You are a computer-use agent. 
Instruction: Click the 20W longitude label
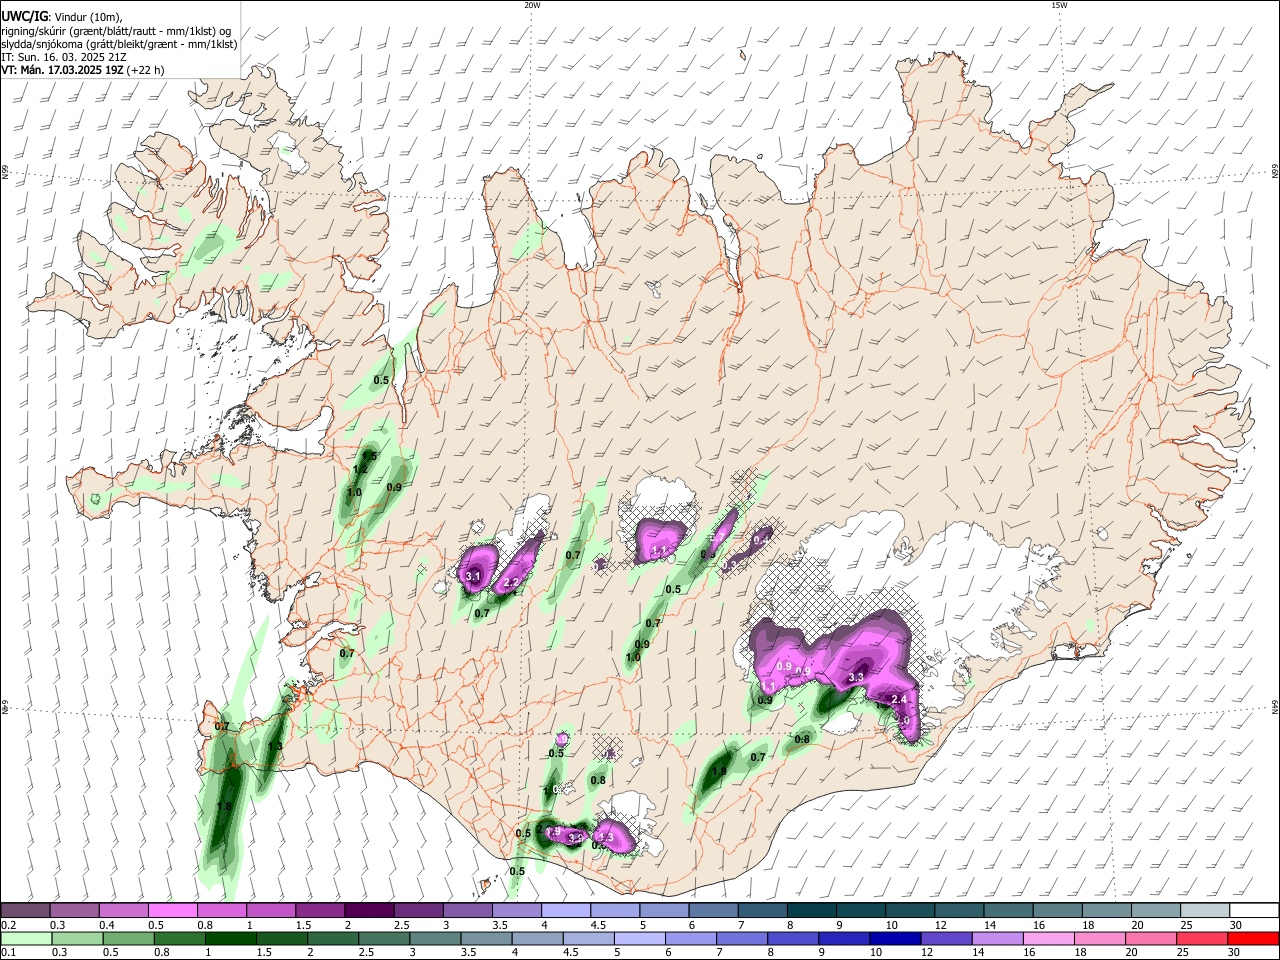[532, 5]
